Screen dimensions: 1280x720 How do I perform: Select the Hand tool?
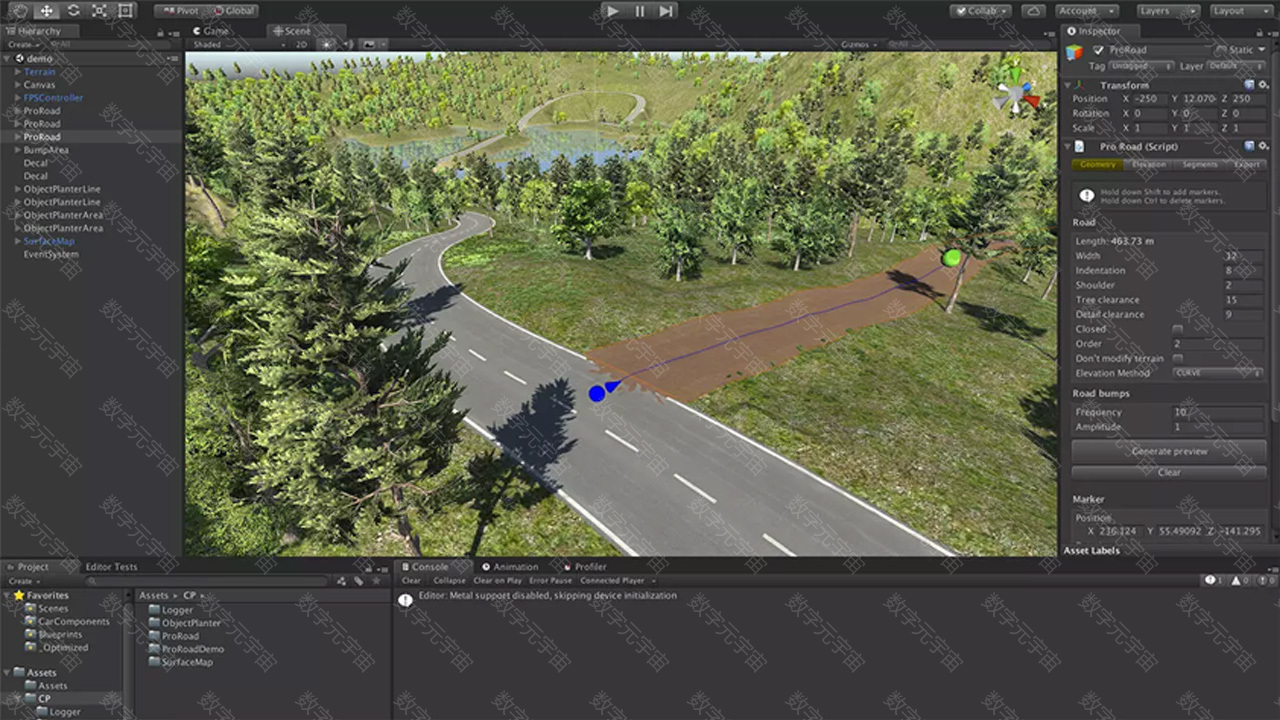[19, 11]
